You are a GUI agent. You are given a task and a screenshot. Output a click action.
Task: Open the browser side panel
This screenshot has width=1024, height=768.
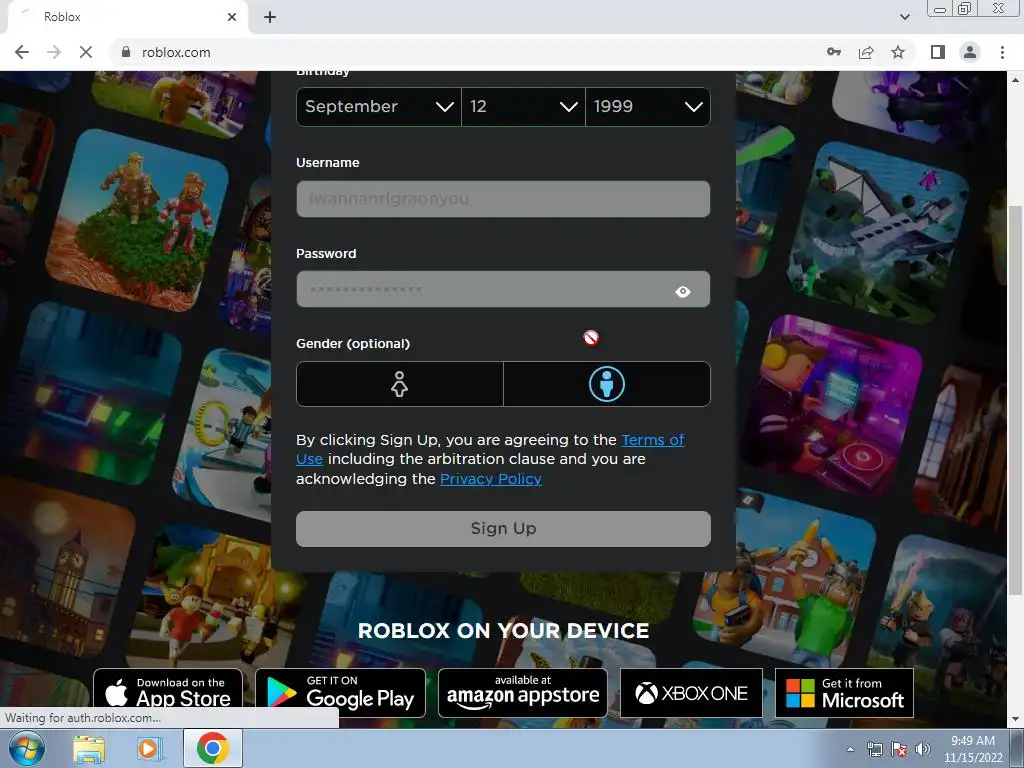[x=938, y=52]
